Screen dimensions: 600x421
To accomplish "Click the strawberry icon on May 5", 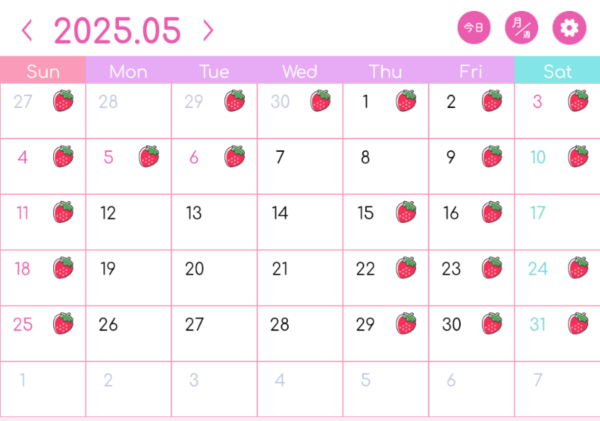I will click(149, 156).
